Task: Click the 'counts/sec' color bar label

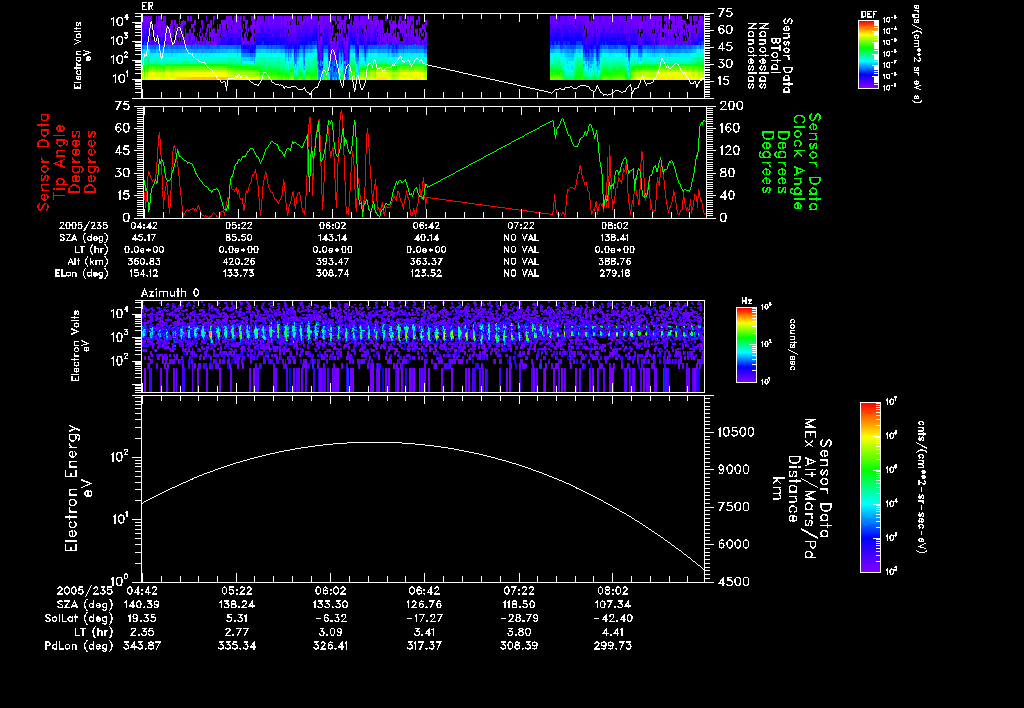Action: pyautogui.click(x=792, y=344)
